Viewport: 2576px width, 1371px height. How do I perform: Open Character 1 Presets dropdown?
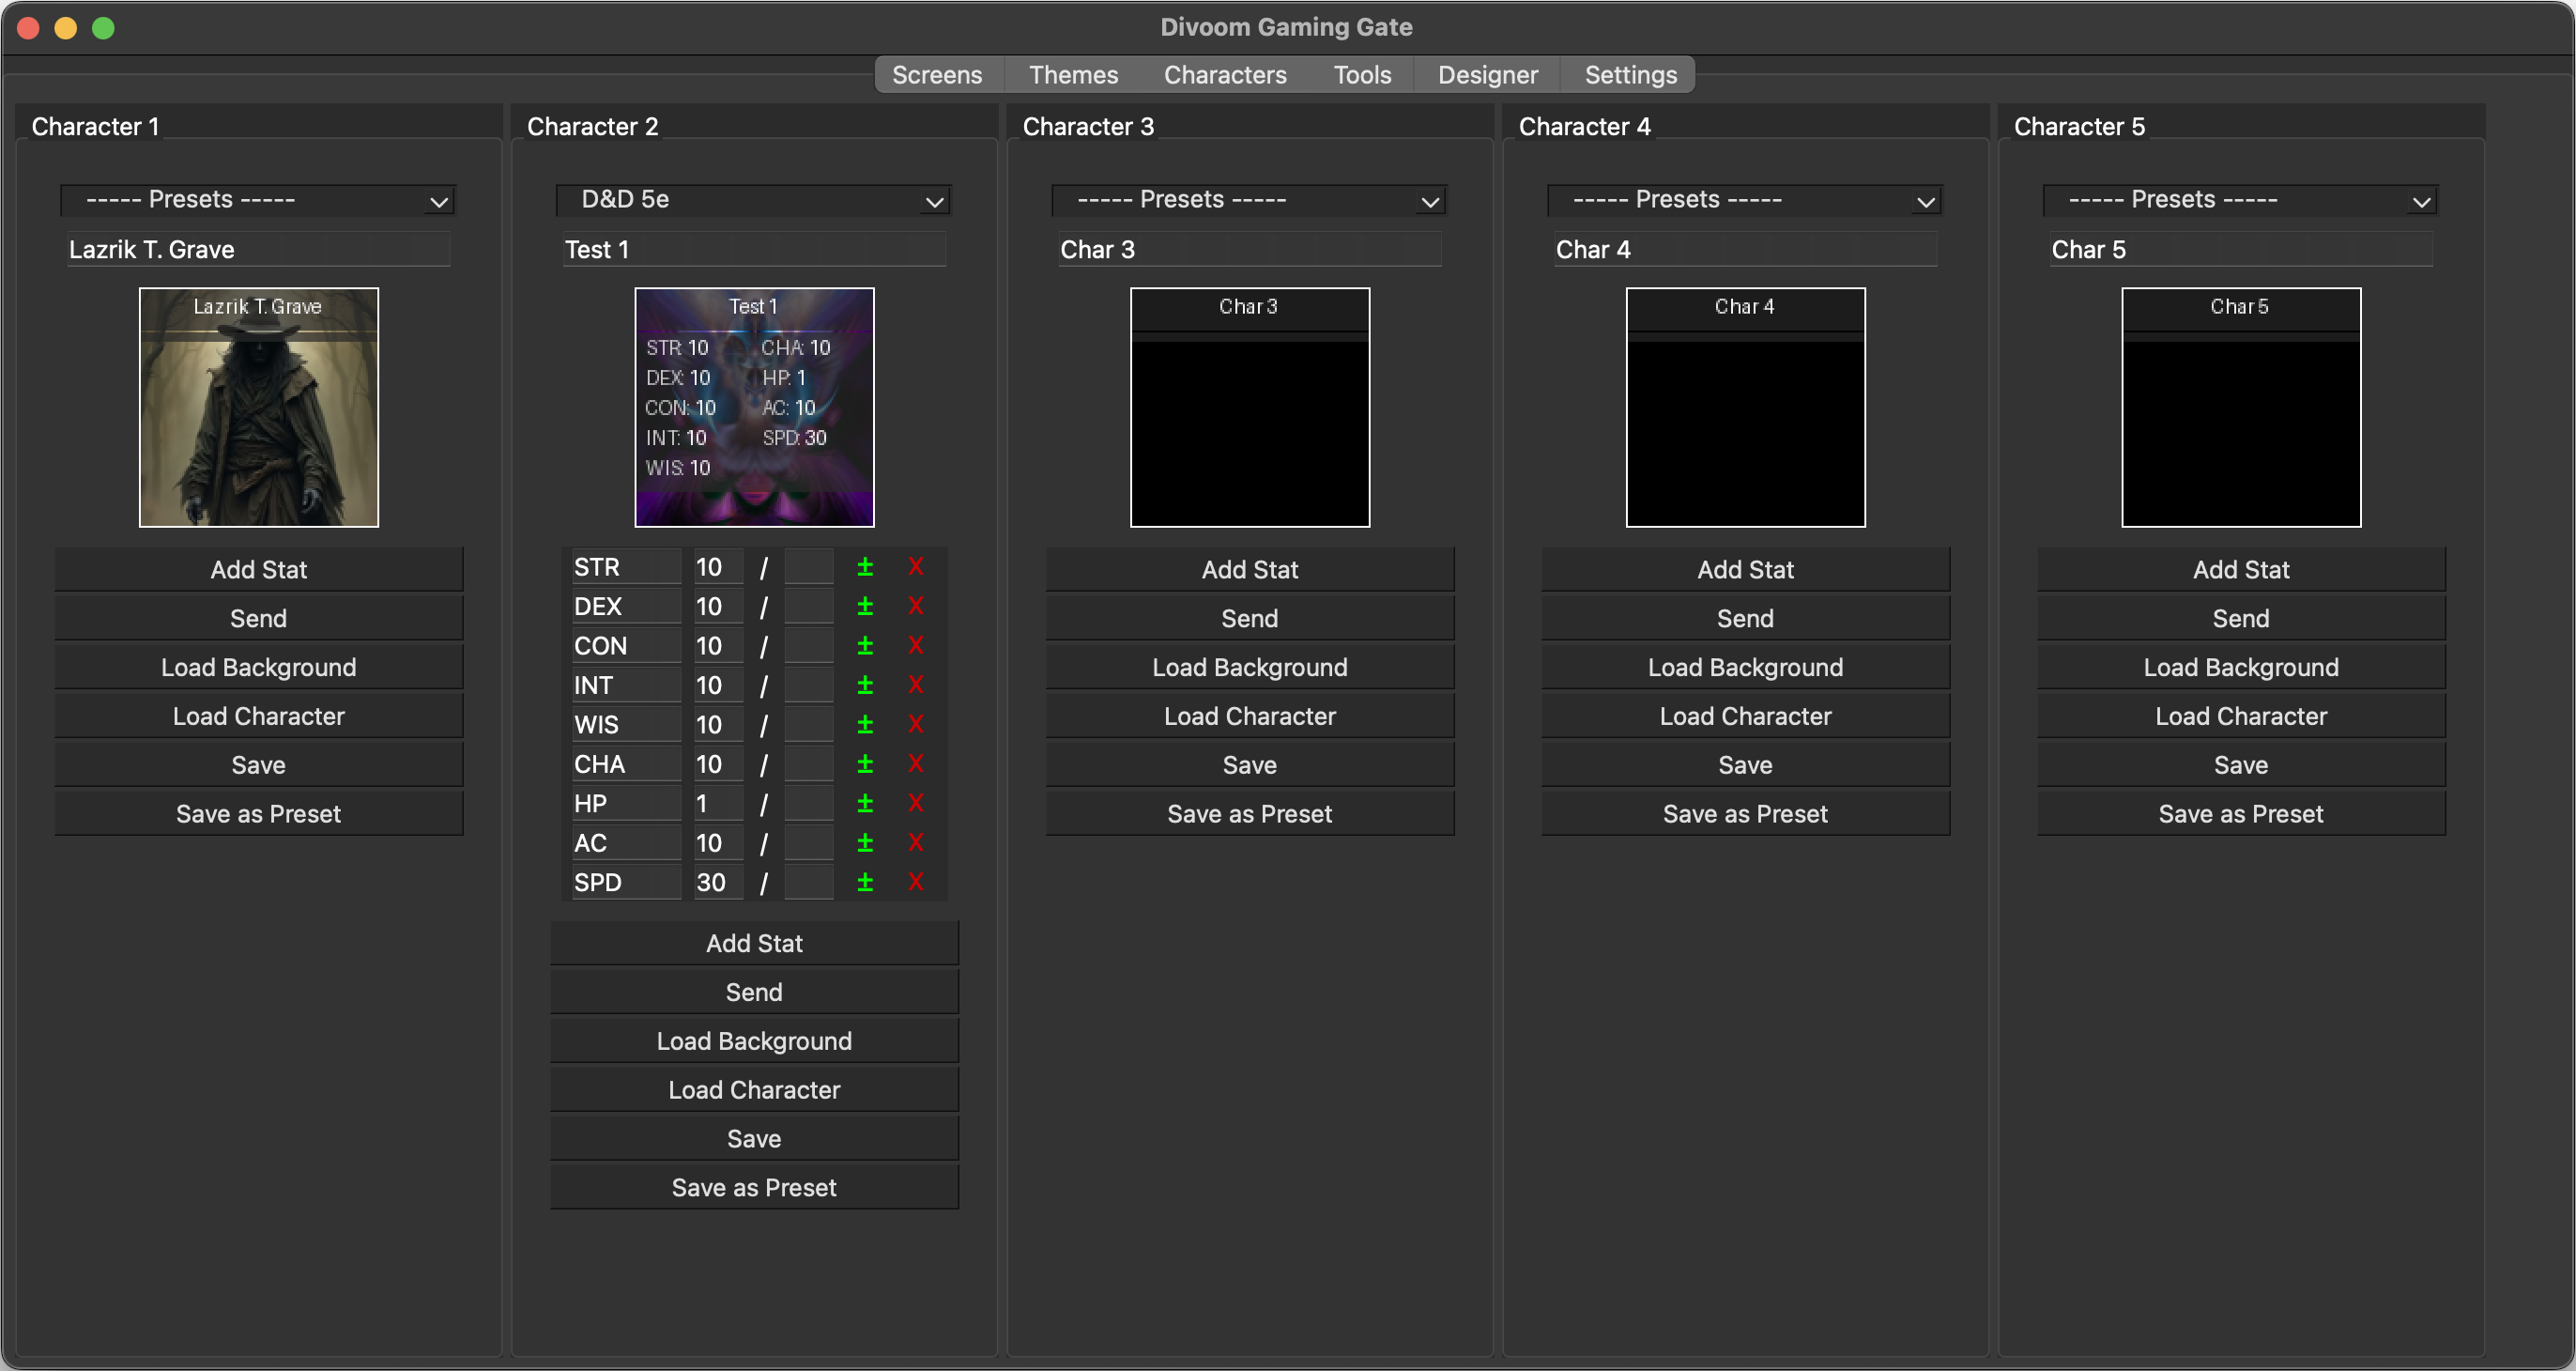258,200
